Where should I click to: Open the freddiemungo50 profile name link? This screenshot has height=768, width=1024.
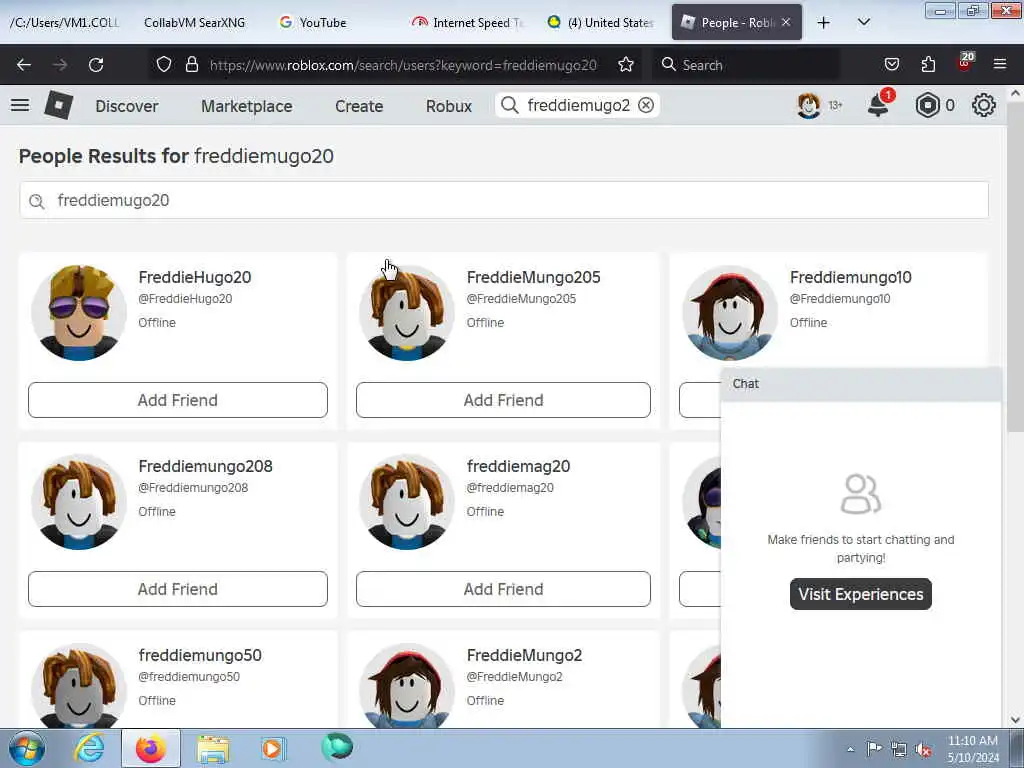[x=200, y=655]
